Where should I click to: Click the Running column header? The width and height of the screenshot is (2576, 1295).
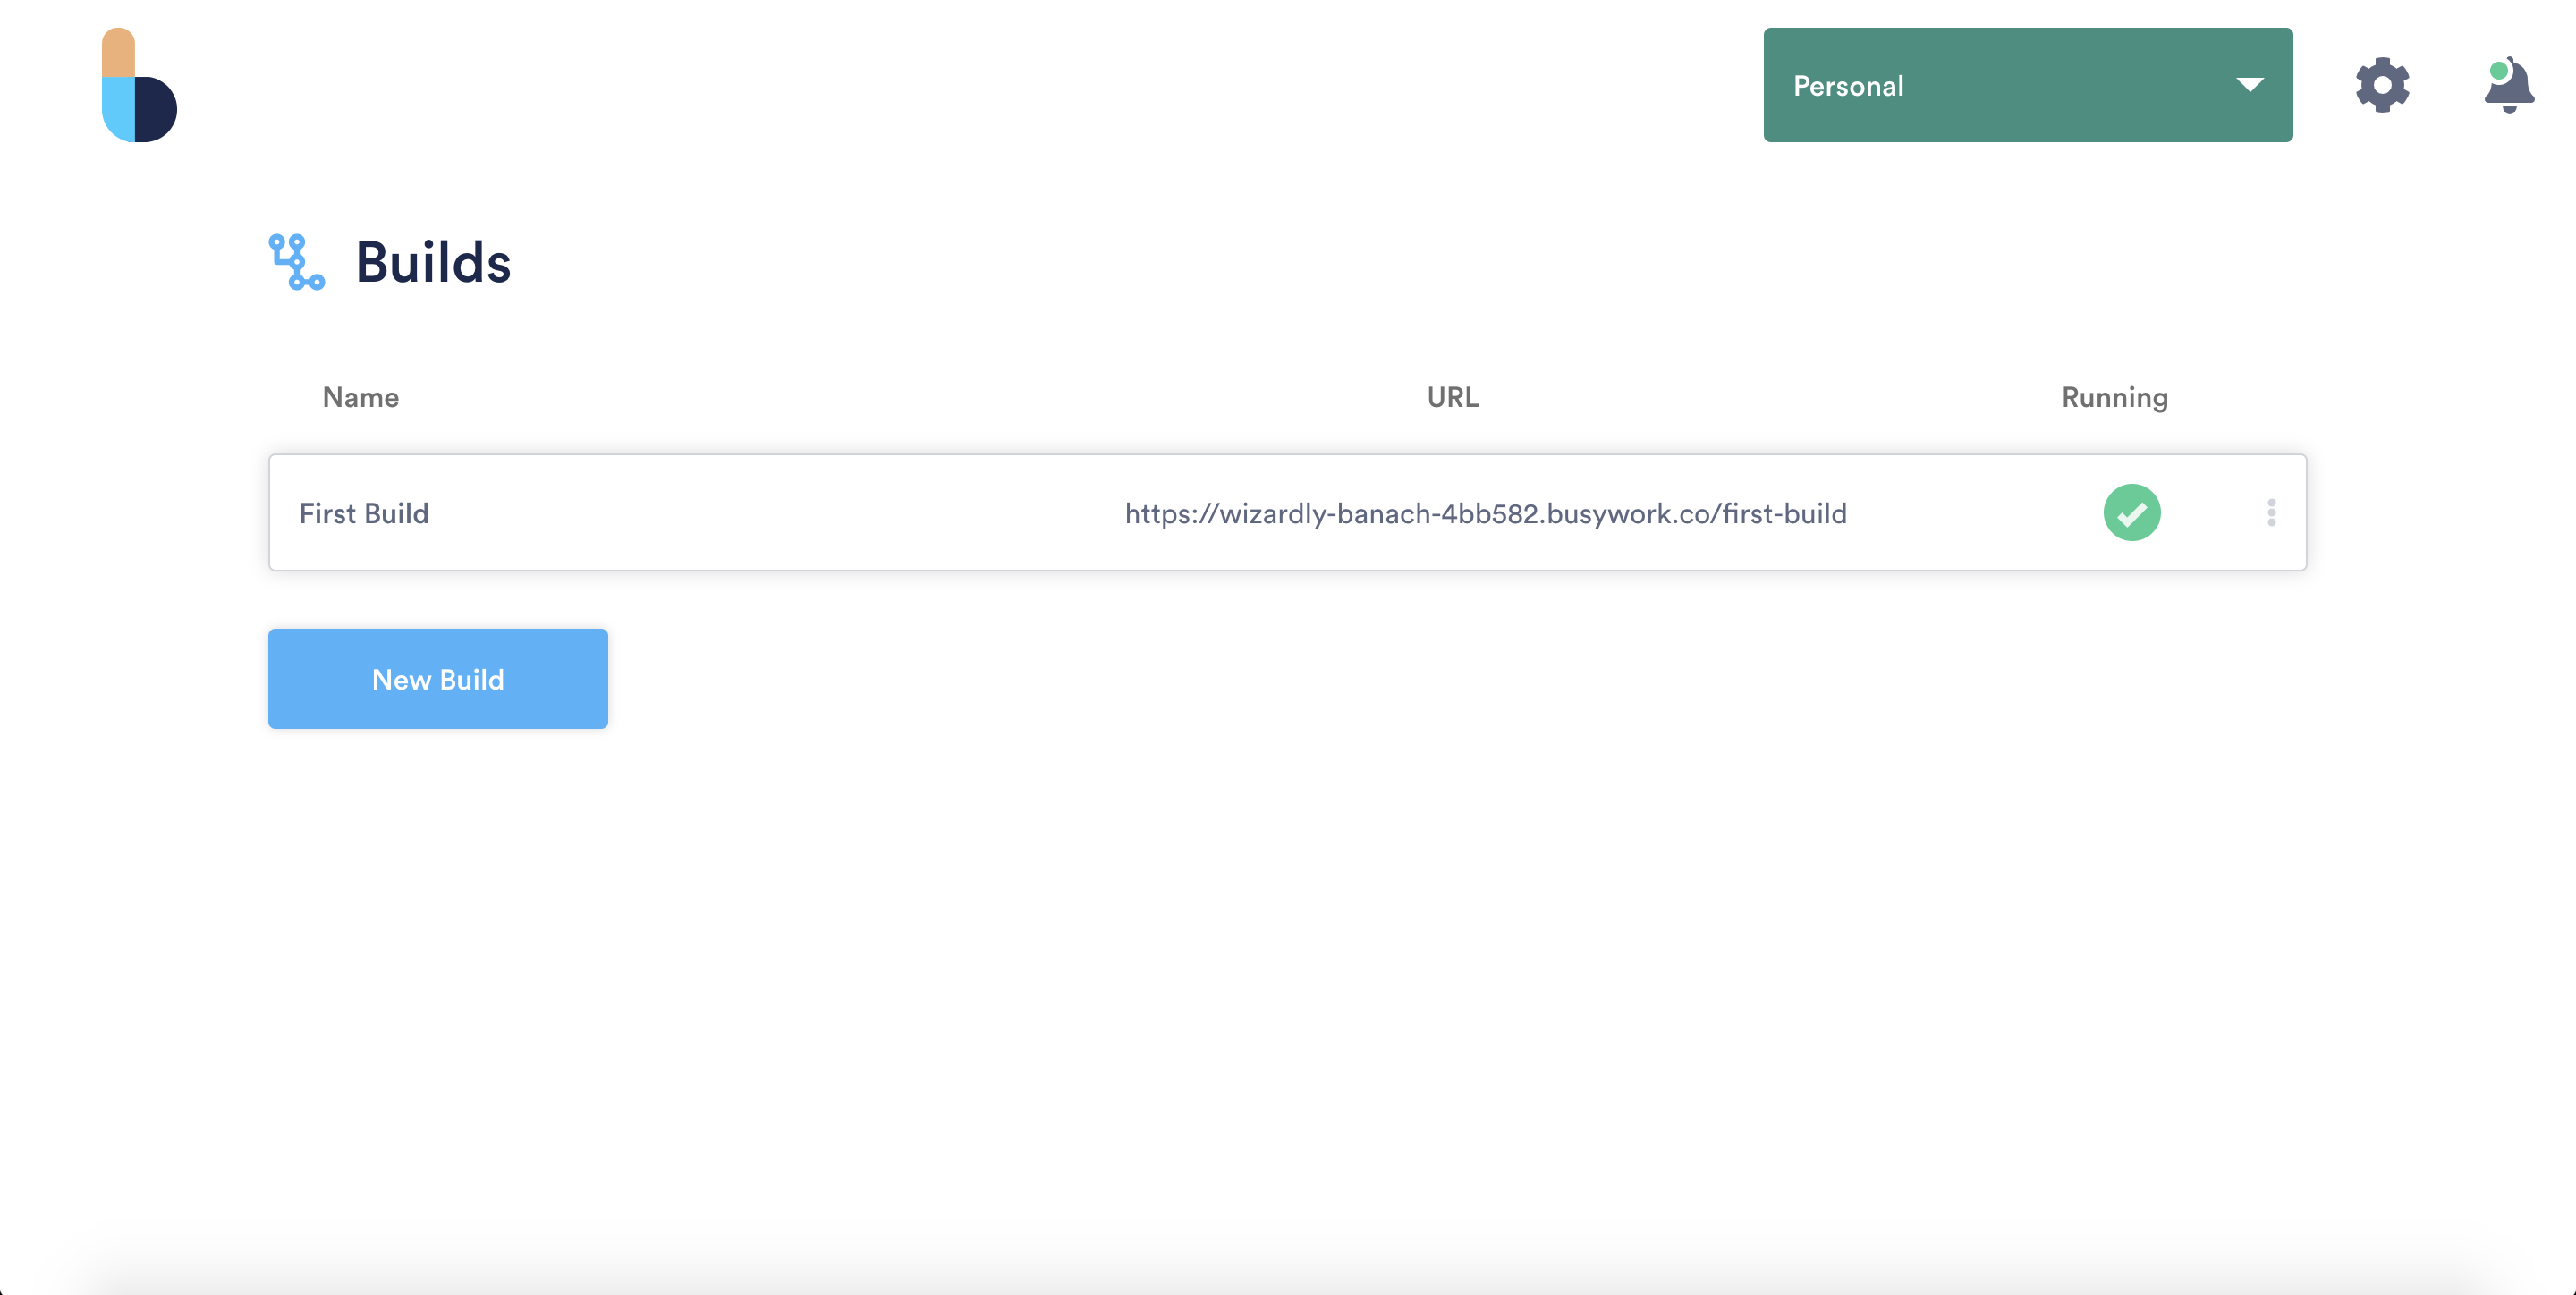point(2114,397)
